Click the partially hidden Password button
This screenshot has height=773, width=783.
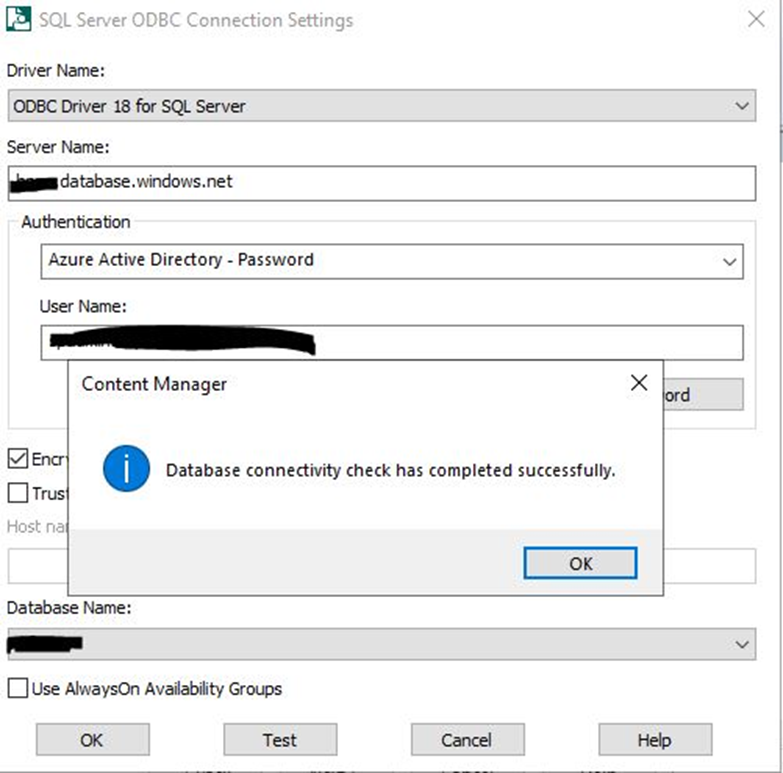(x=702, y=394)
